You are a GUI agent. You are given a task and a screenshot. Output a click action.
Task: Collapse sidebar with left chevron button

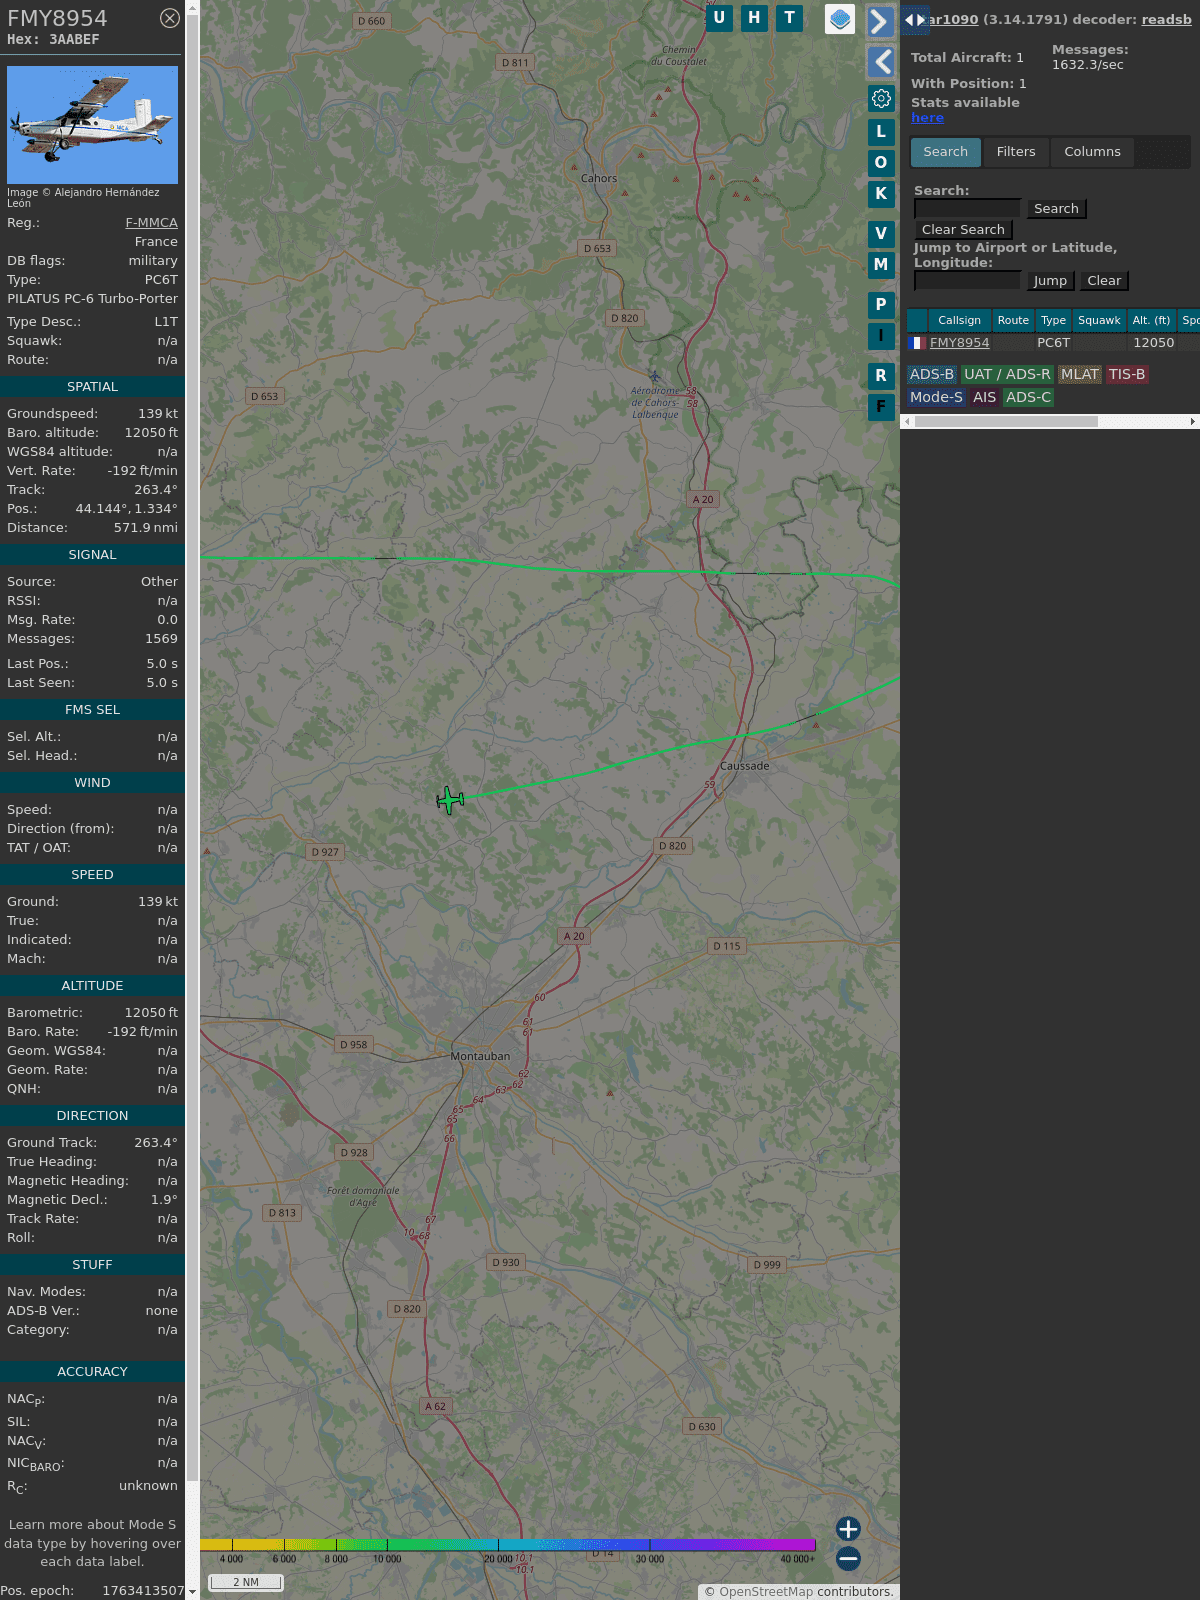pyautogui.click(x=881, y=62)
